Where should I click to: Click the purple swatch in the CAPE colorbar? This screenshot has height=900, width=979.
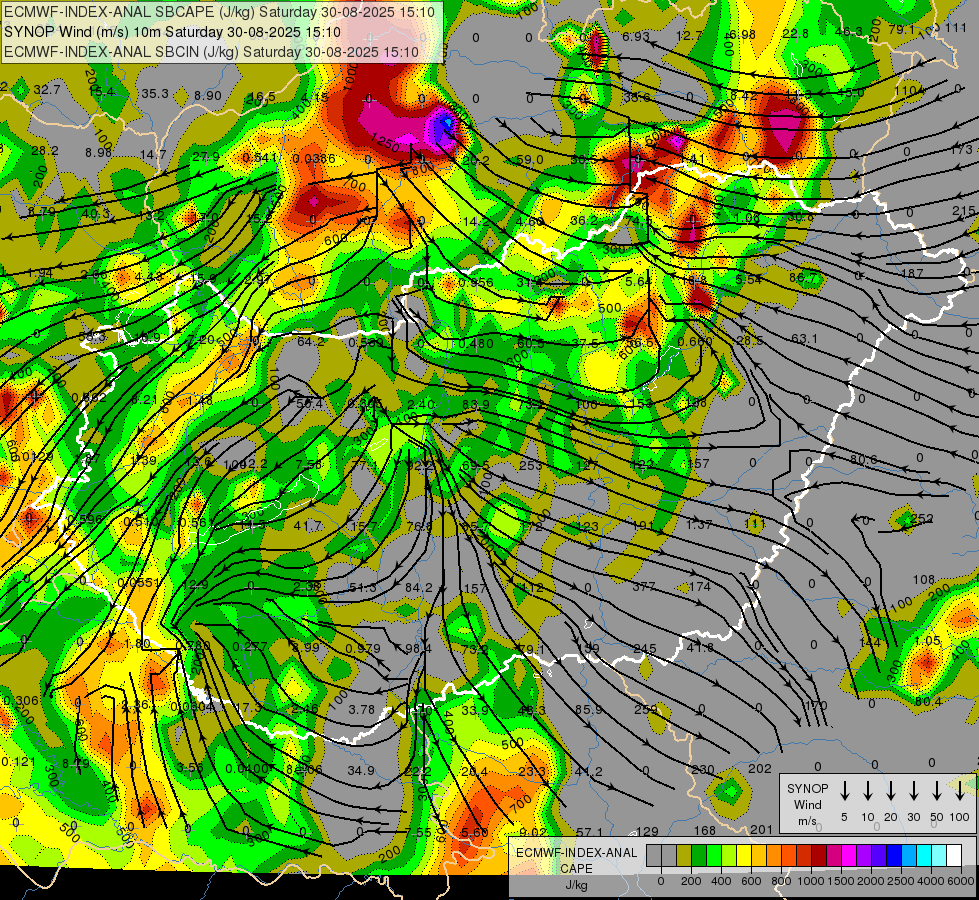point(863,856)
